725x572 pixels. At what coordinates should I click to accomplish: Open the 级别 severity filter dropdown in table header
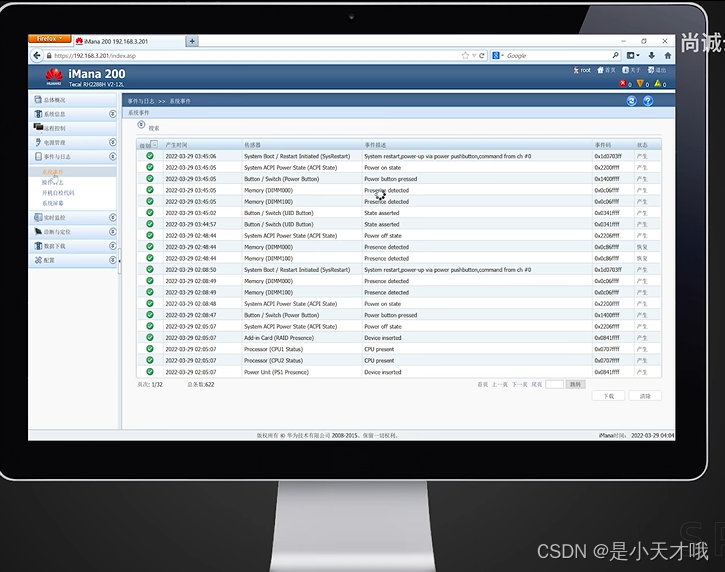tap(154, 144)
